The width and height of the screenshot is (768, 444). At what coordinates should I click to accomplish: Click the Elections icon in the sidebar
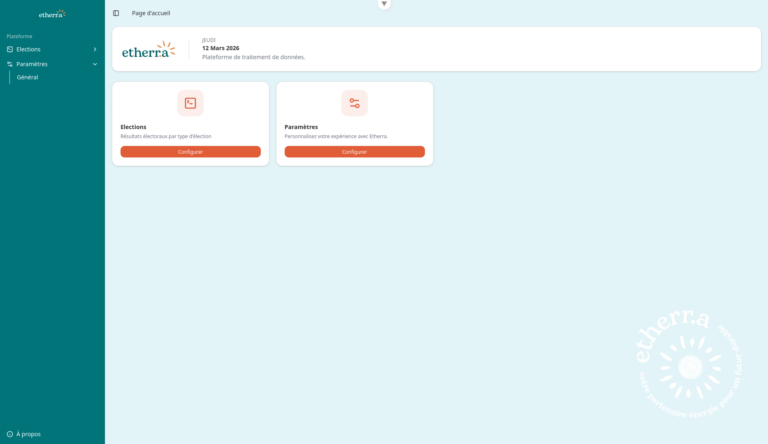(10, 49)
